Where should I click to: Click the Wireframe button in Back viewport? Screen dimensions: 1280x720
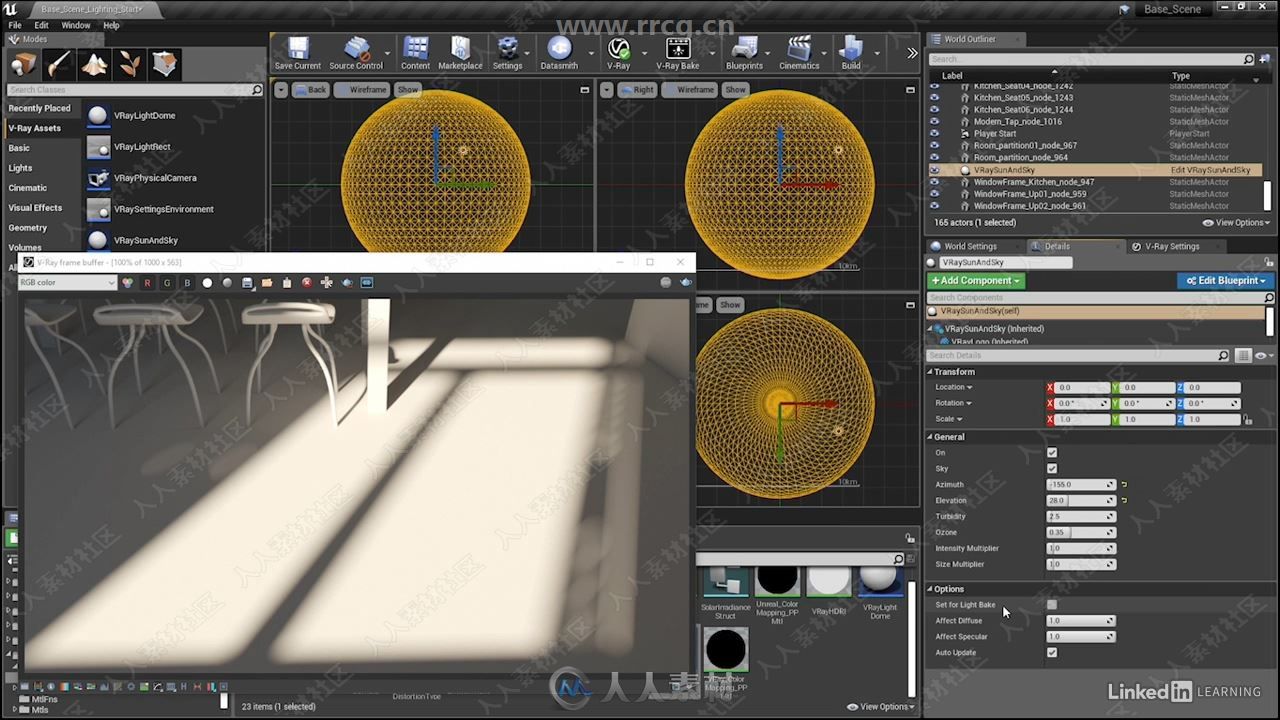362,90
